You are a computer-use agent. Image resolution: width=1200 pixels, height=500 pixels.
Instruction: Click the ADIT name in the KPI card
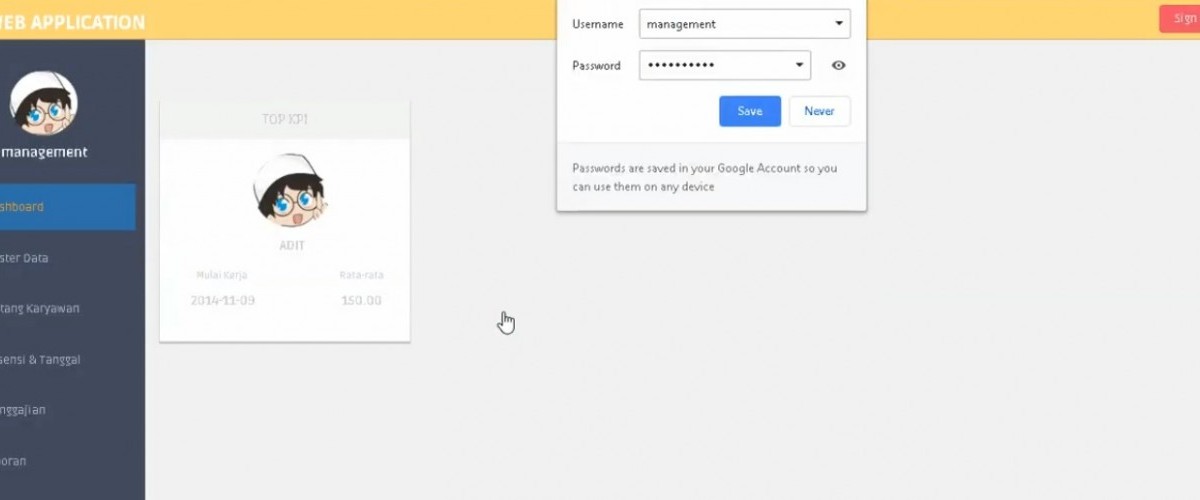pyautogui.click(x=292, y=245)
